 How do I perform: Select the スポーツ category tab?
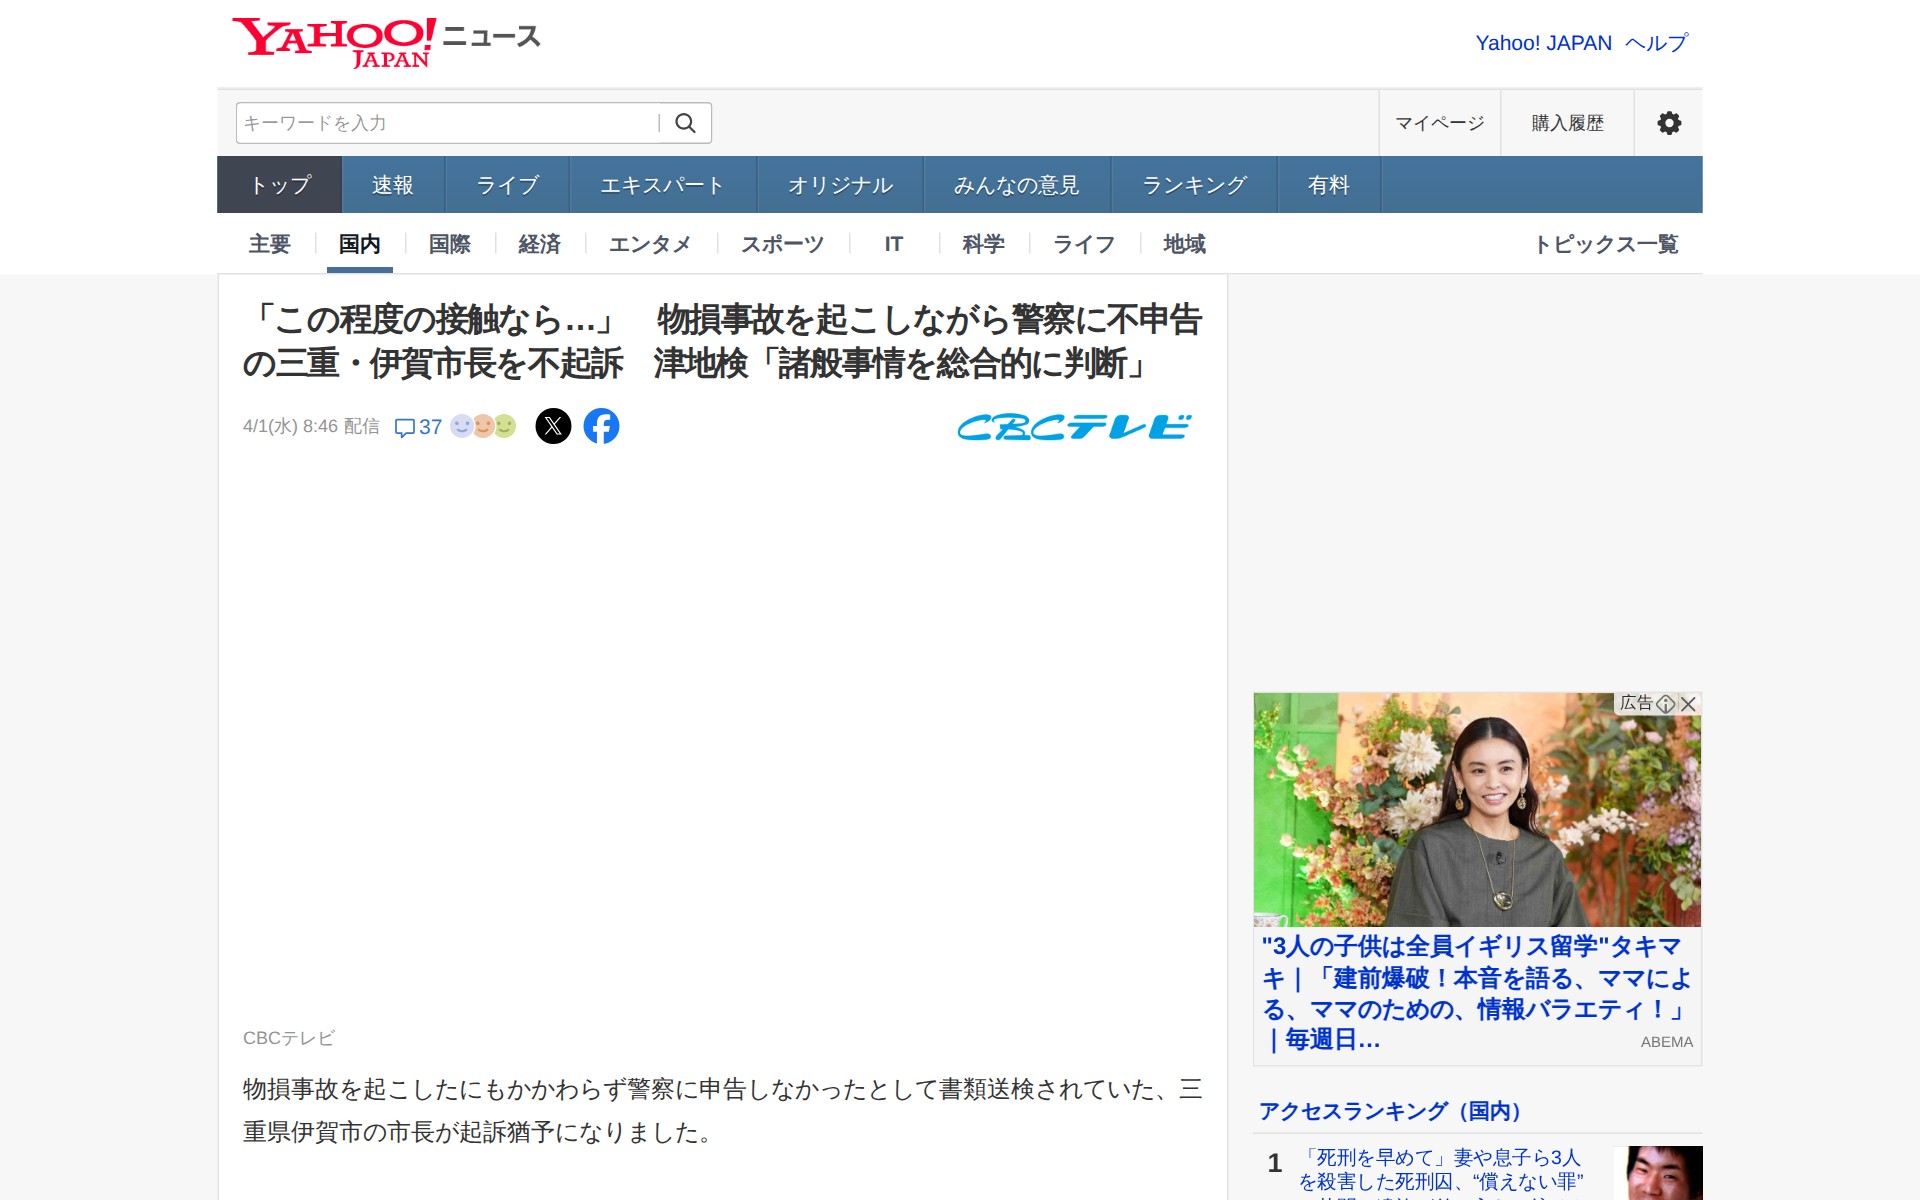782,244
